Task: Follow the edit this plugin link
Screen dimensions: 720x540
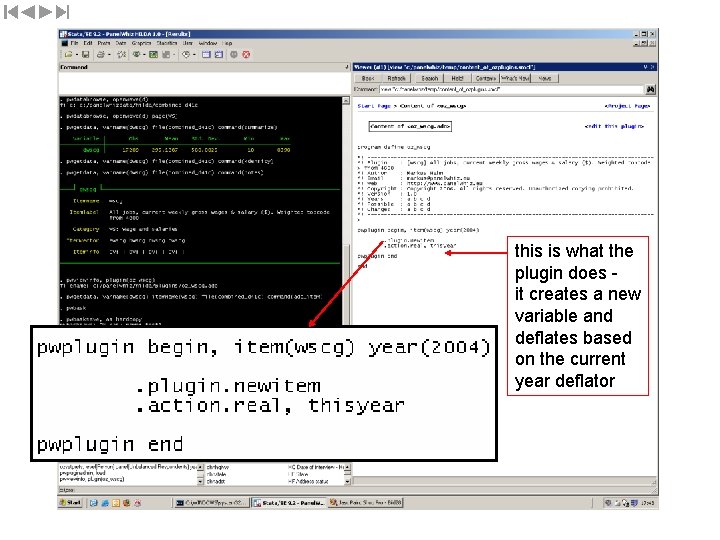Action: [614, 126]
